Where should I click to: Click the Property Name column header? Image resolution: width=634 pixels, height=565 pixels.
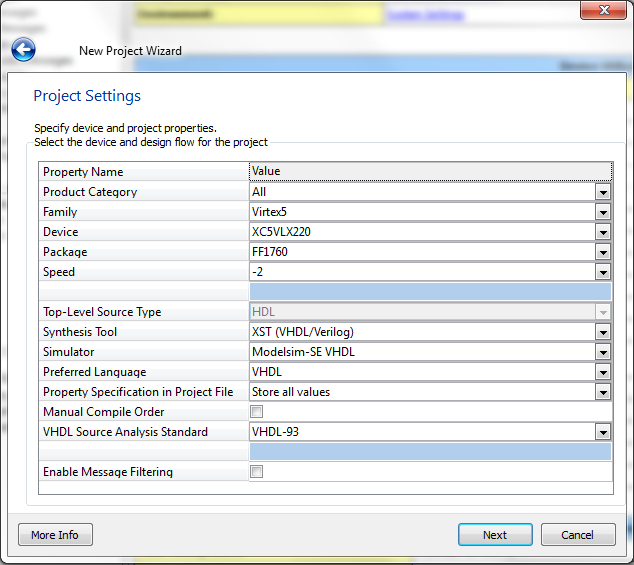coord(144,171)
